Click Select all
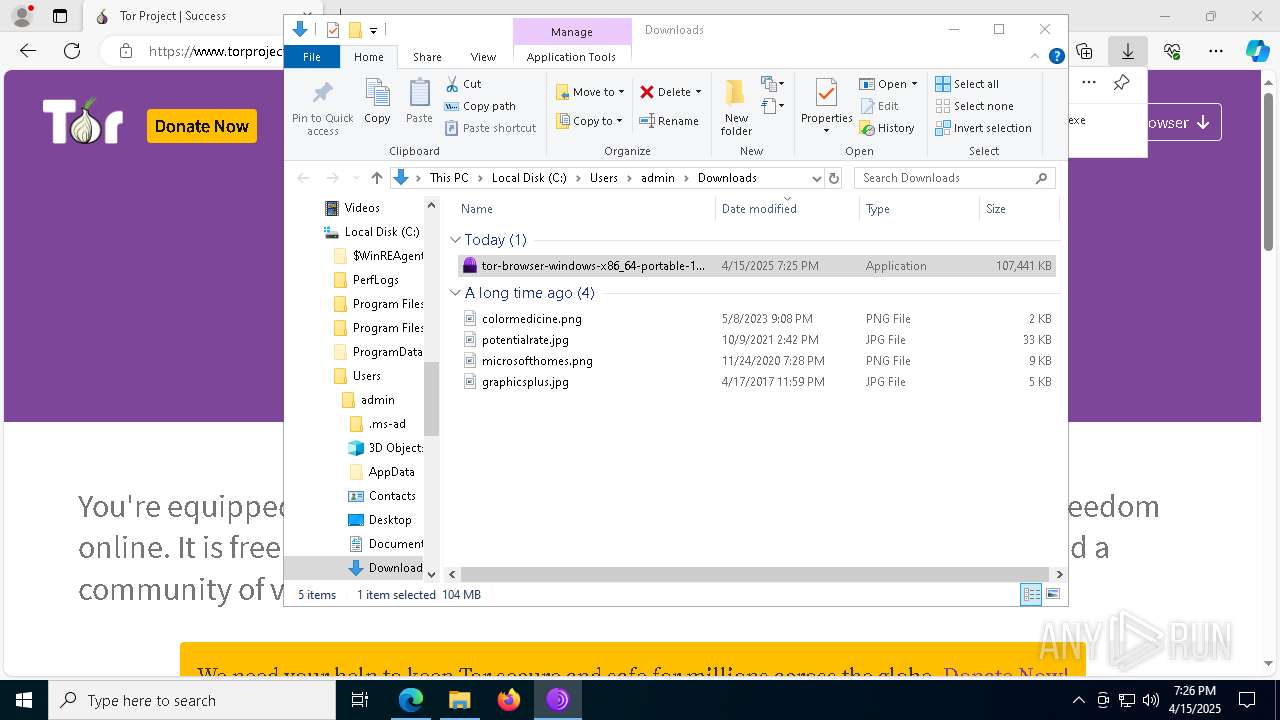Screen dimensions: 1280x720 click(967, 84)
